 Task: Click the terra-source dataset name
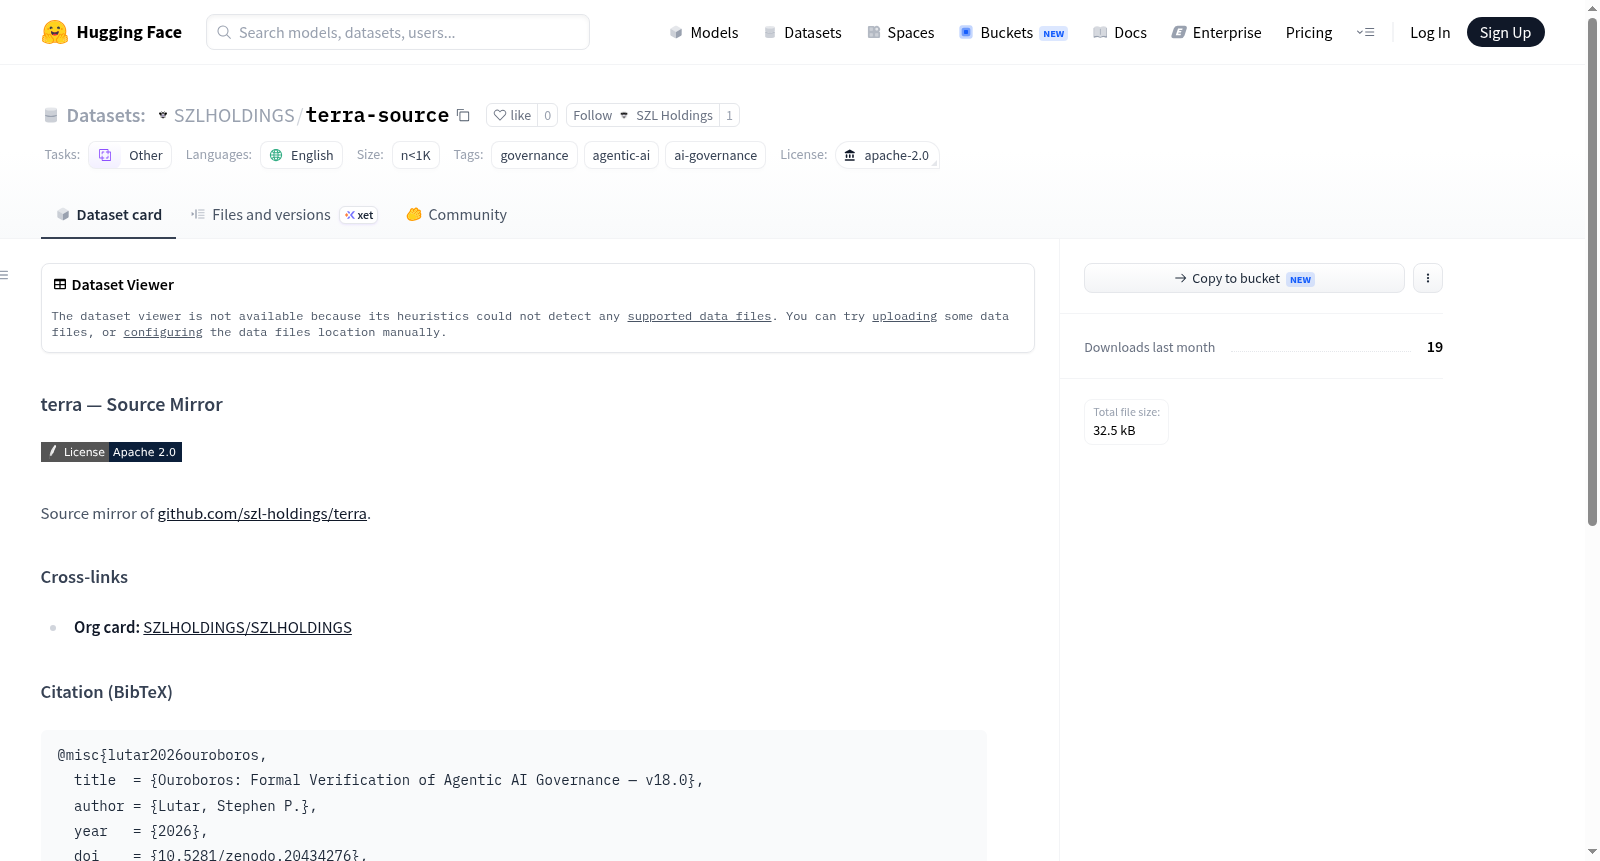(377, 115)
